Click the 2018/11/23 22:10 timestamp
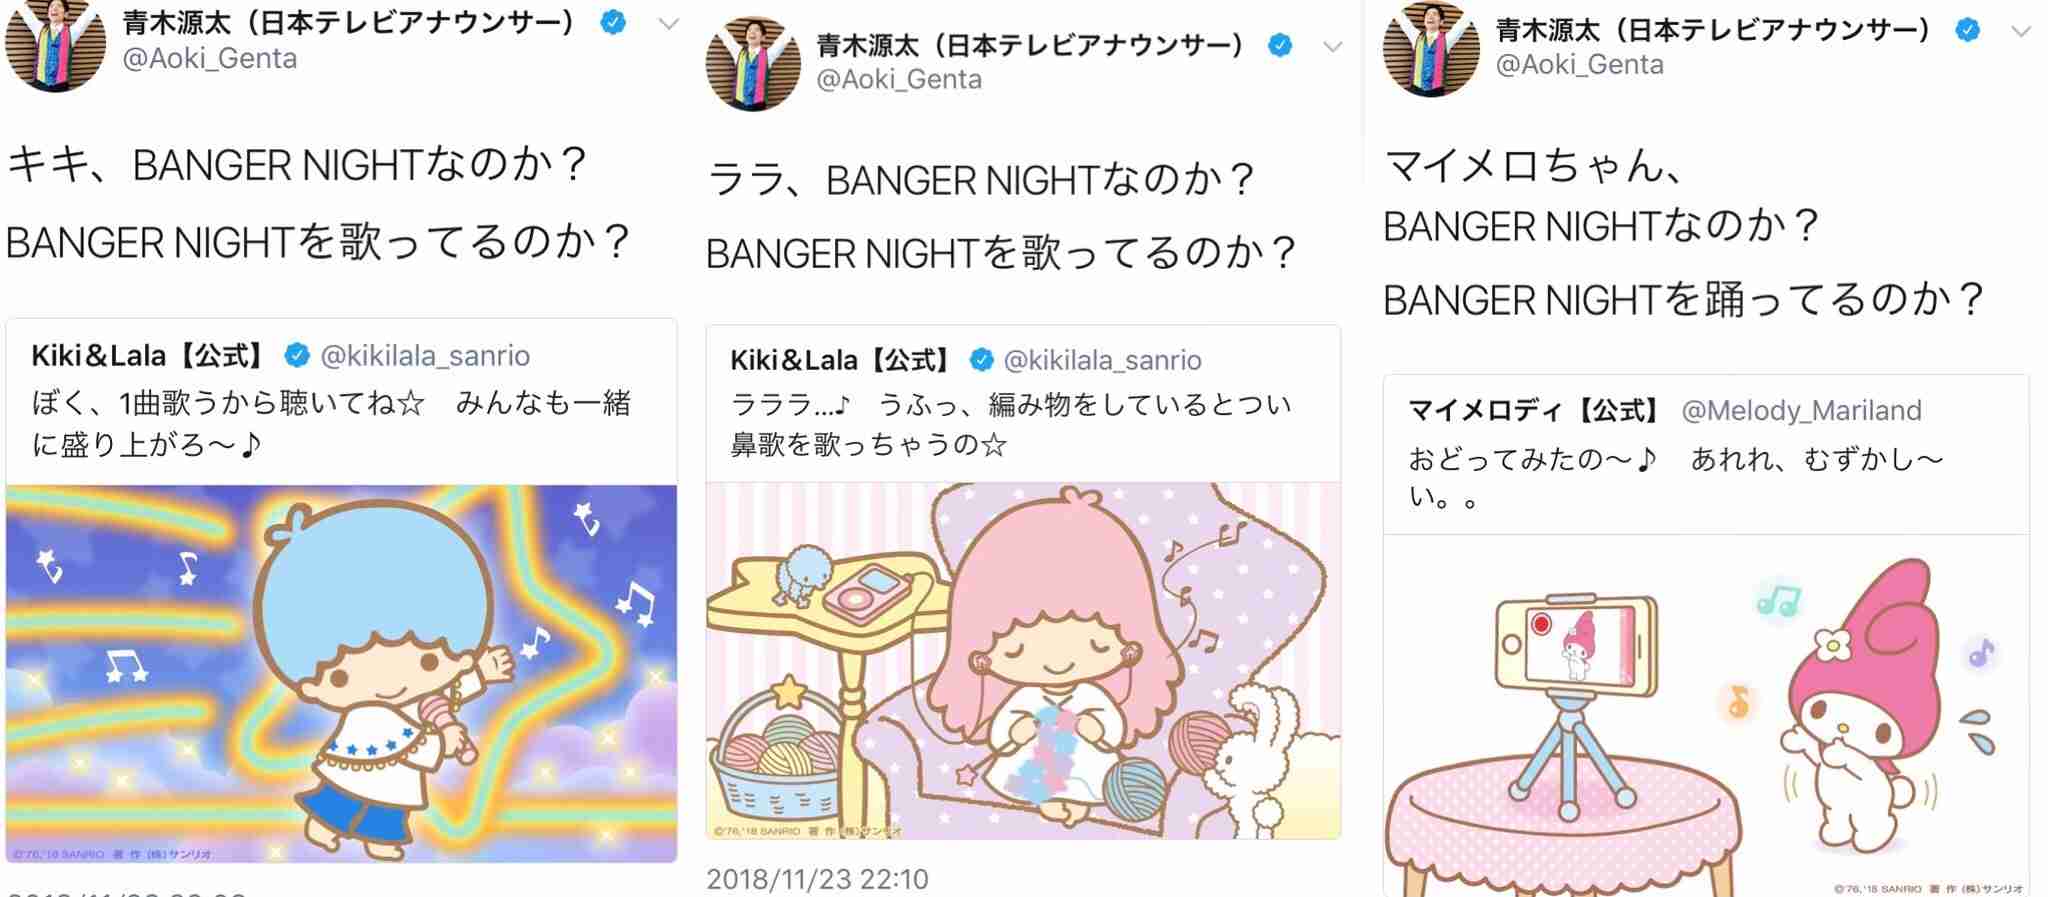The image size is (2048, 897). [817, 879]
